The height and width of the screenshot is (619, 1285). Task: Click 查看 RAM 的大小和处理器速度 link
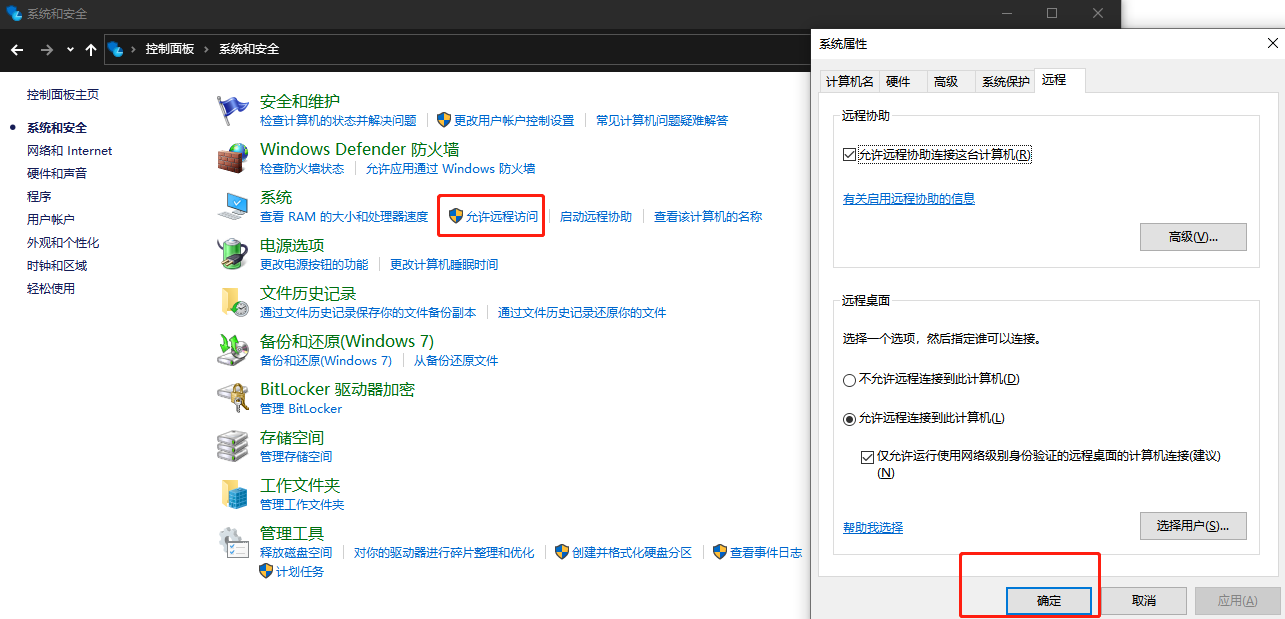344,217
